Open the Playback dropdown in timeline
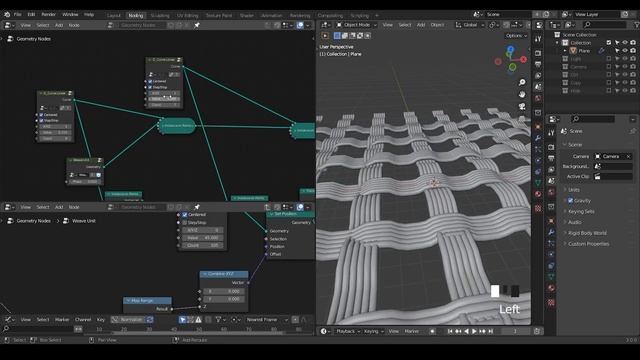This screenshot has width=640, height=360. tap(348, 331)
